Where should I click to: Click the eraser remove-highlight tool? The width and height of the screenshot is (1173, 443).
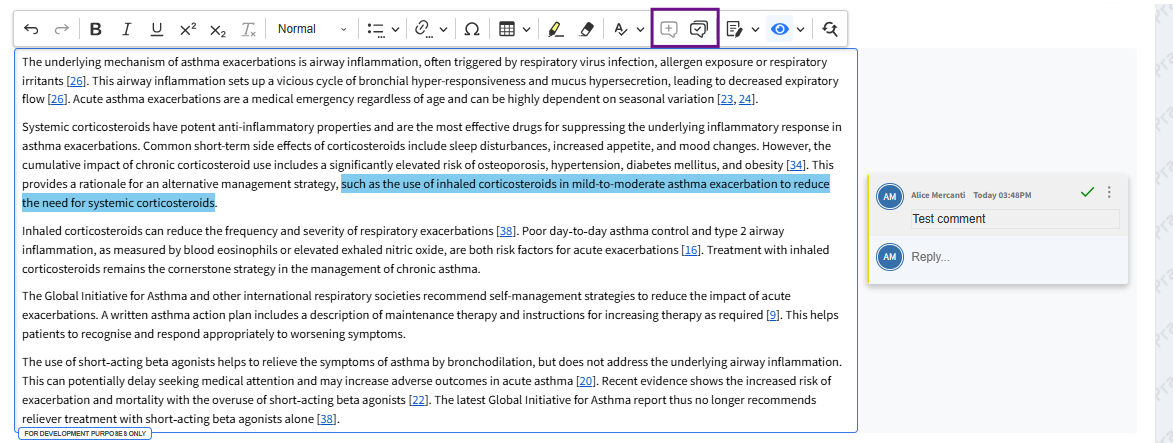(587, 29)
